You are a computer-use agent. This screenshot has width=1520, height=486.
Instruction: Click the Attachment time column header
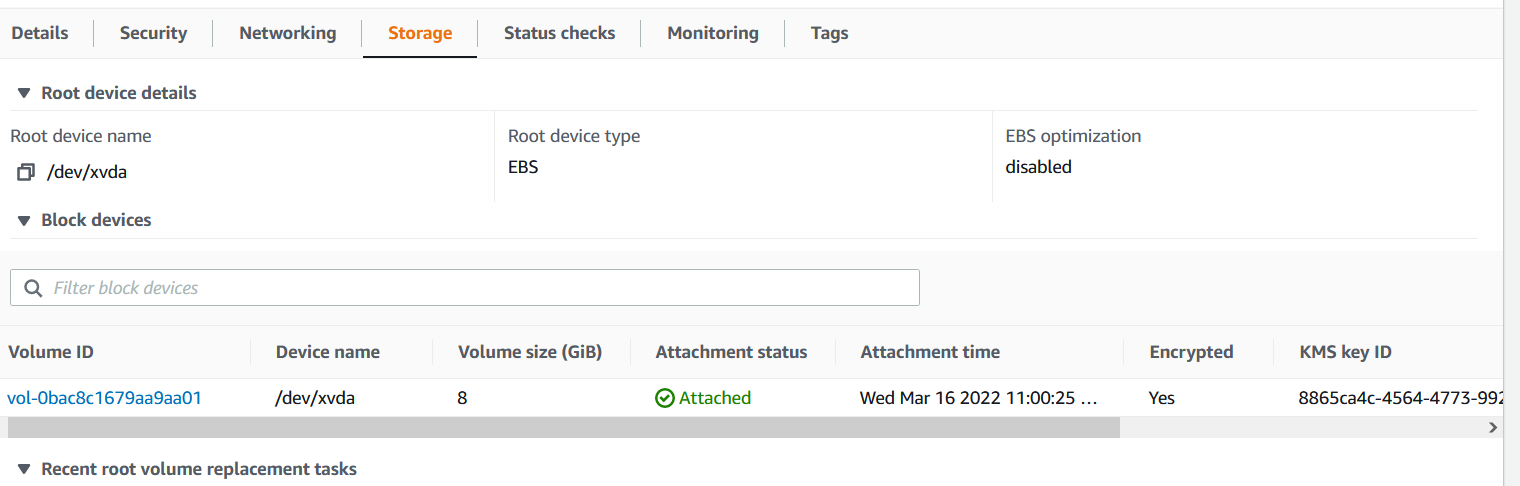point(930,352)
